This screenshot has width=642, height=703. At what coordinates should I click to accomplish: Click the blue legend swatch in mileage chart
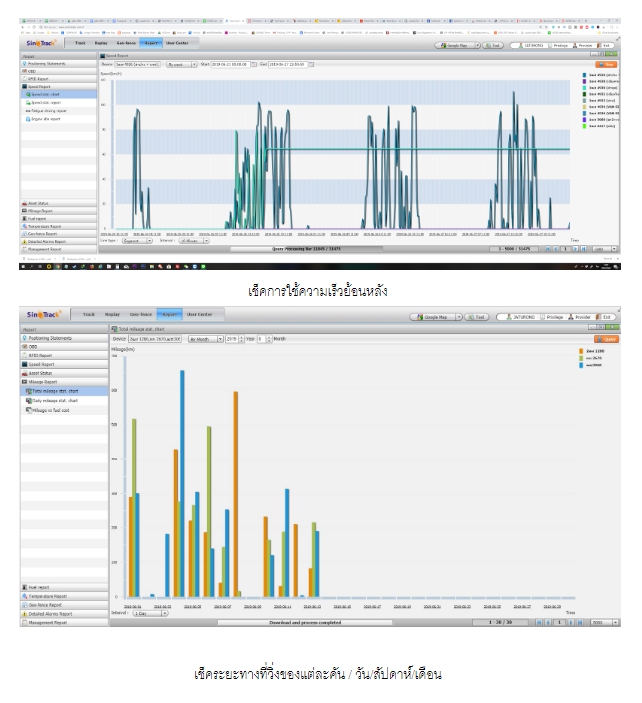point(582,365)
